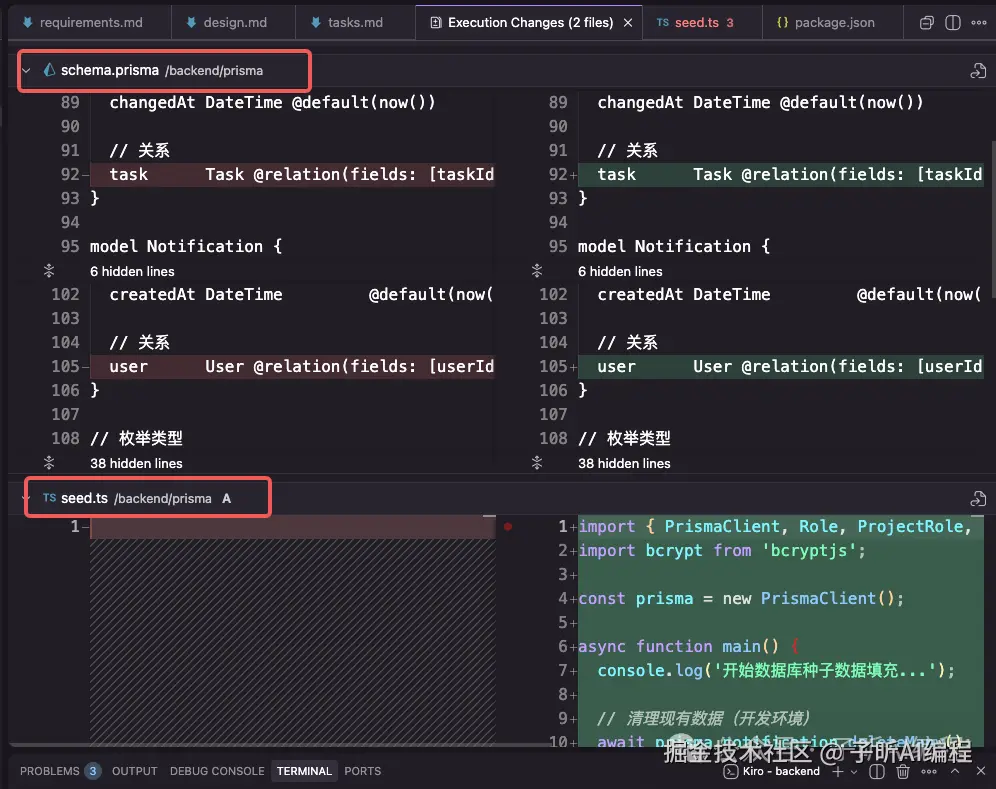Click 'const prisma = new PrismaClient();' line
Image resolution: width=996 pixels, height=789 pixels.
[x=741, y=598]
